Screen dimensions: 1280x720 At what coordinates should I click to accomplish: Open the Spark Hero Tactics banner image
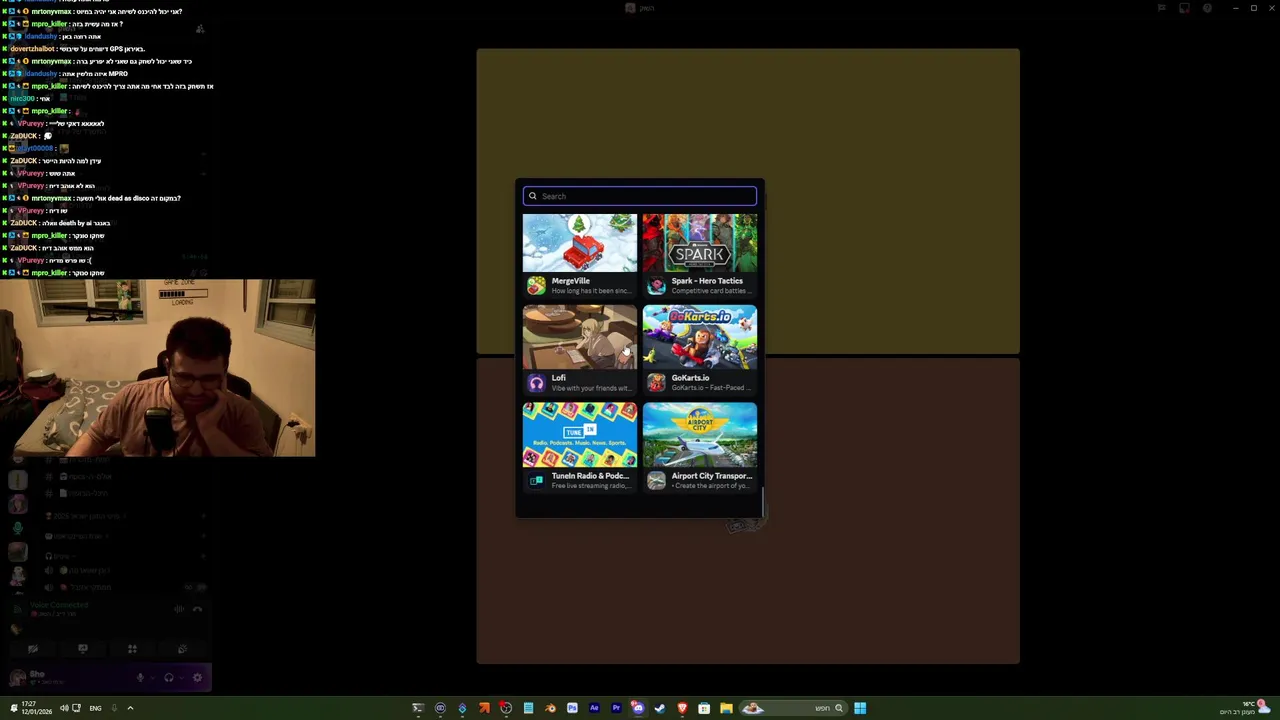[700, 242]
